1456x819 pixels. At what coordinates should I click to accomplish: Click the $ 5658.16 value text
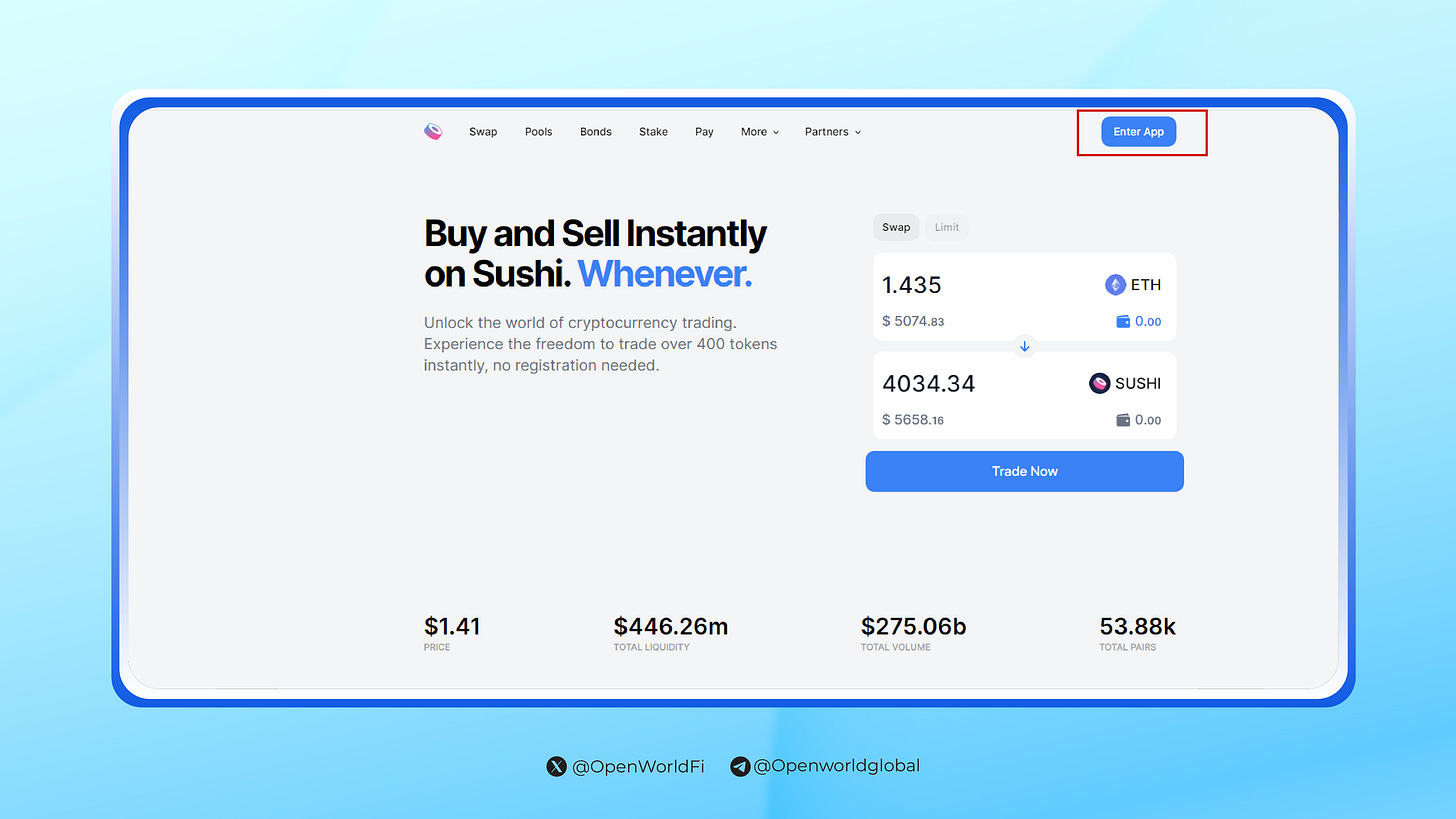913,420
